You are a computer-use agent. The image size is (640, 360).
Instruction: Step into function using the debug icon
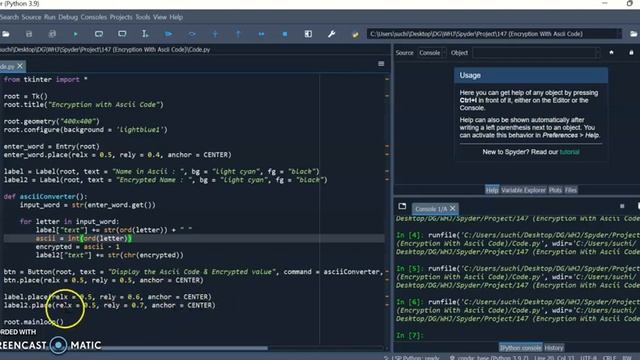[215, 34]
